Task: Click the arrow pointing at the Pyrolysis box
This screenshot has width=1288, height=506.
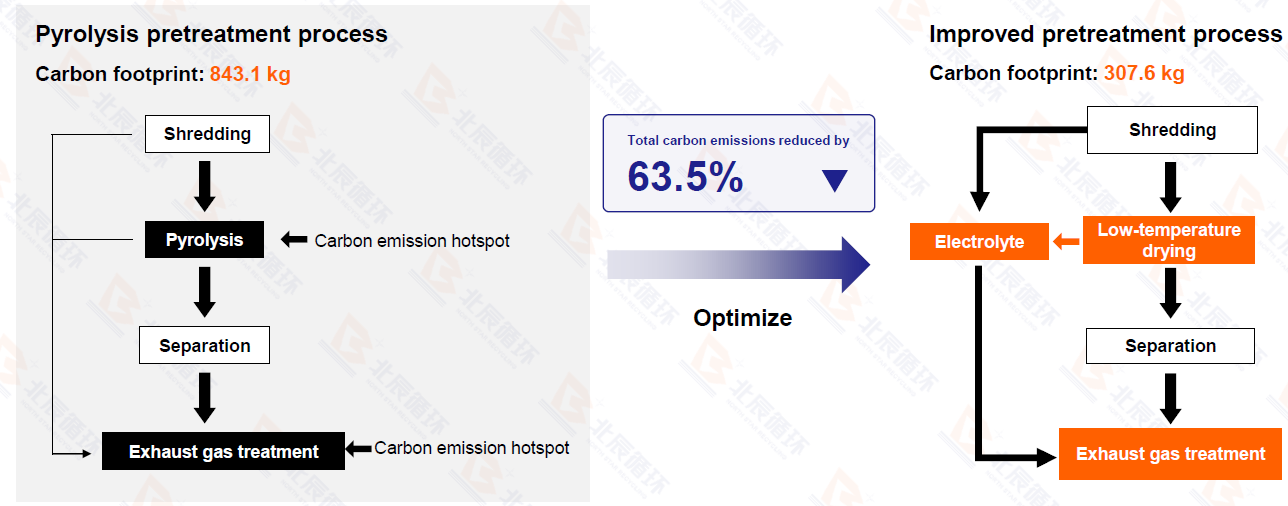Action: (x=294, y=240)
